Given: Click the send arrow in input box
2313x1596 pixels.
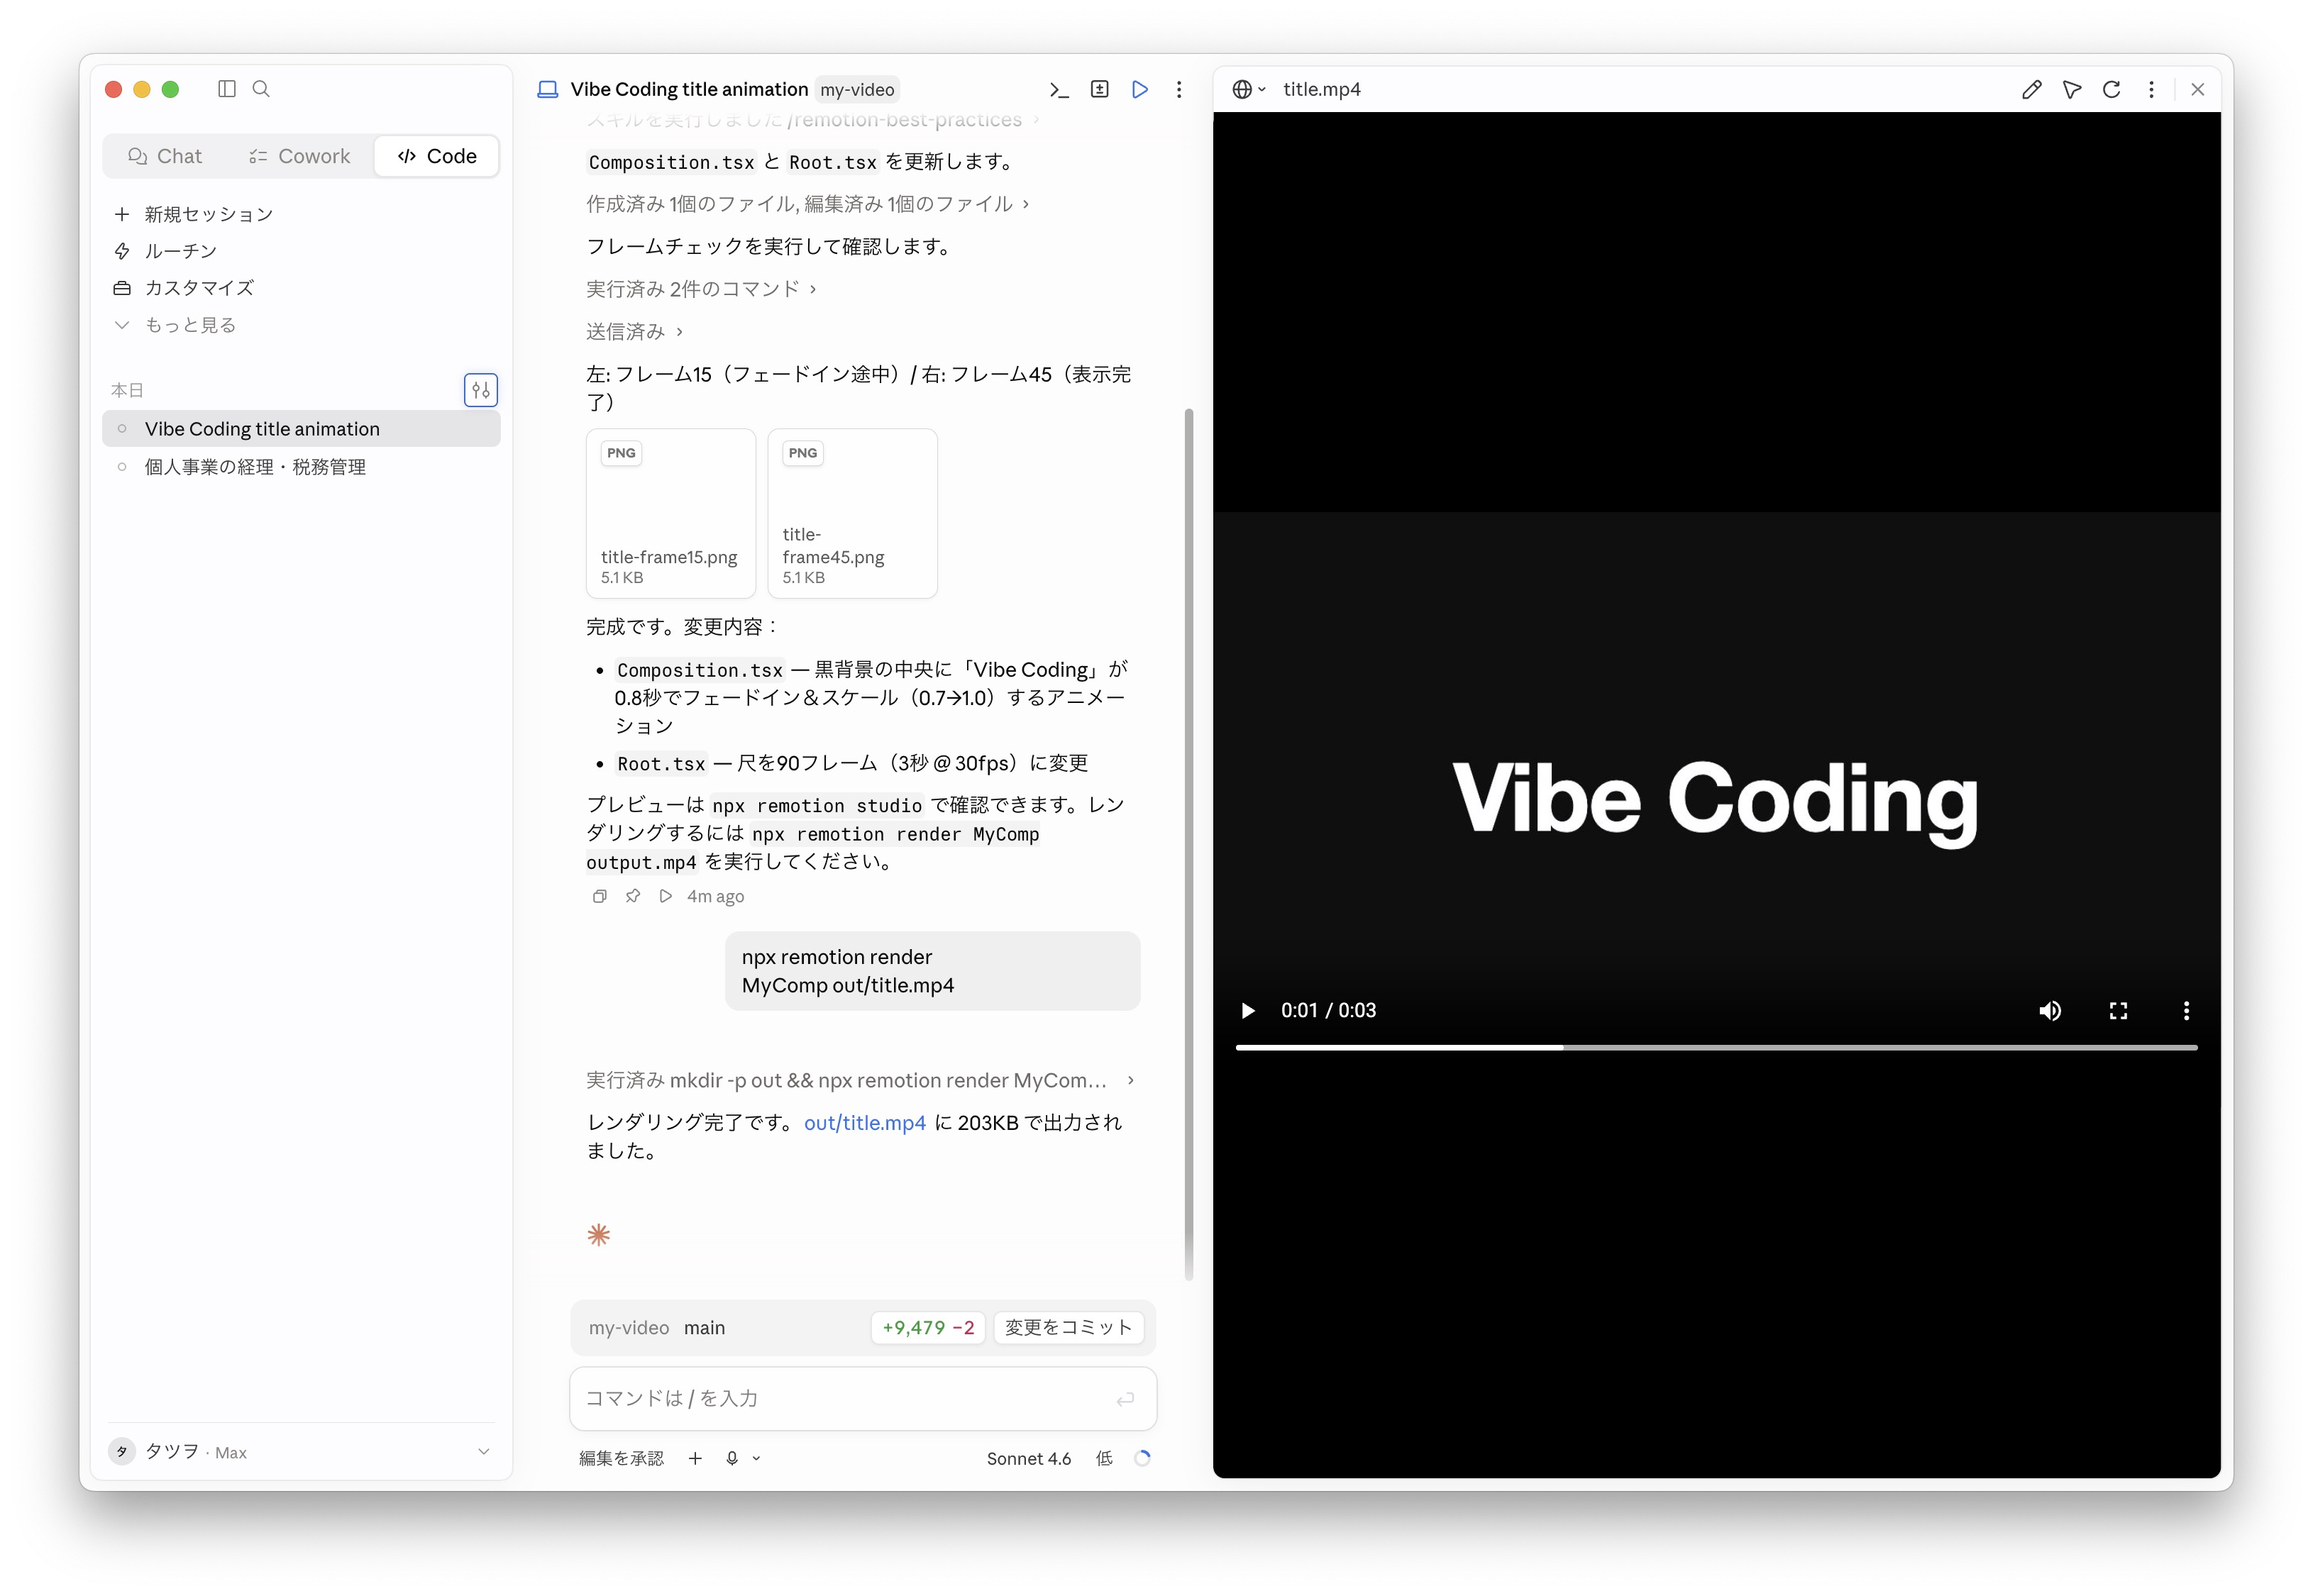Looking at the screenshot, I should 1125,1399.
